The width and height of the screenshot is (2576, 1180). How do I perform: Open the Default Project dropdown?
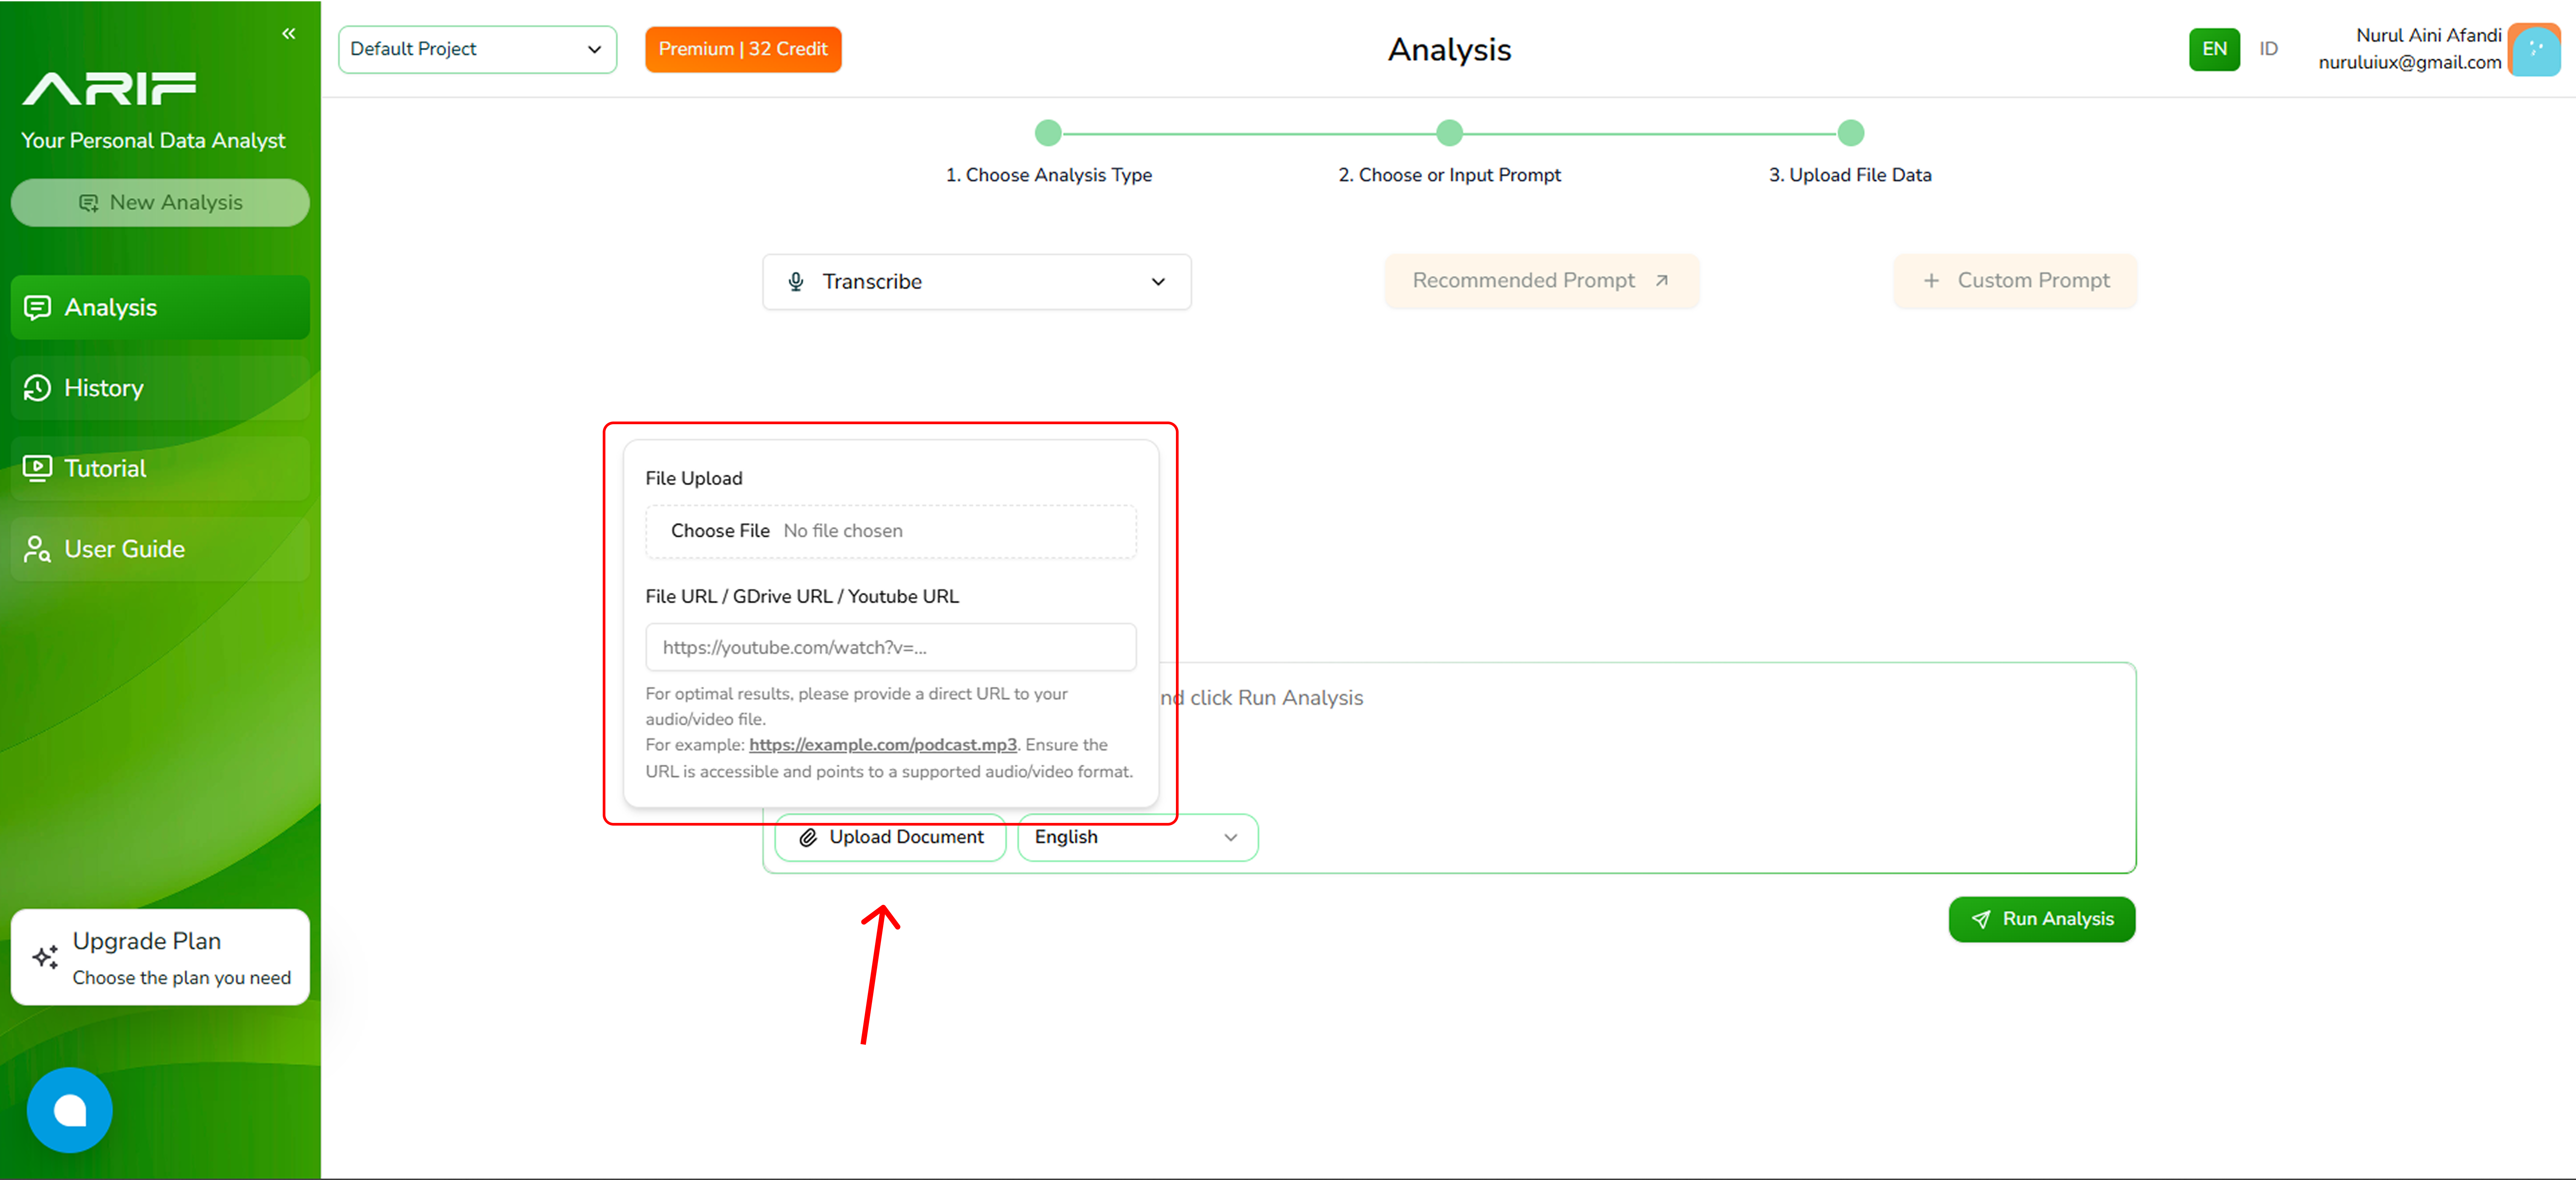point(477,49)
